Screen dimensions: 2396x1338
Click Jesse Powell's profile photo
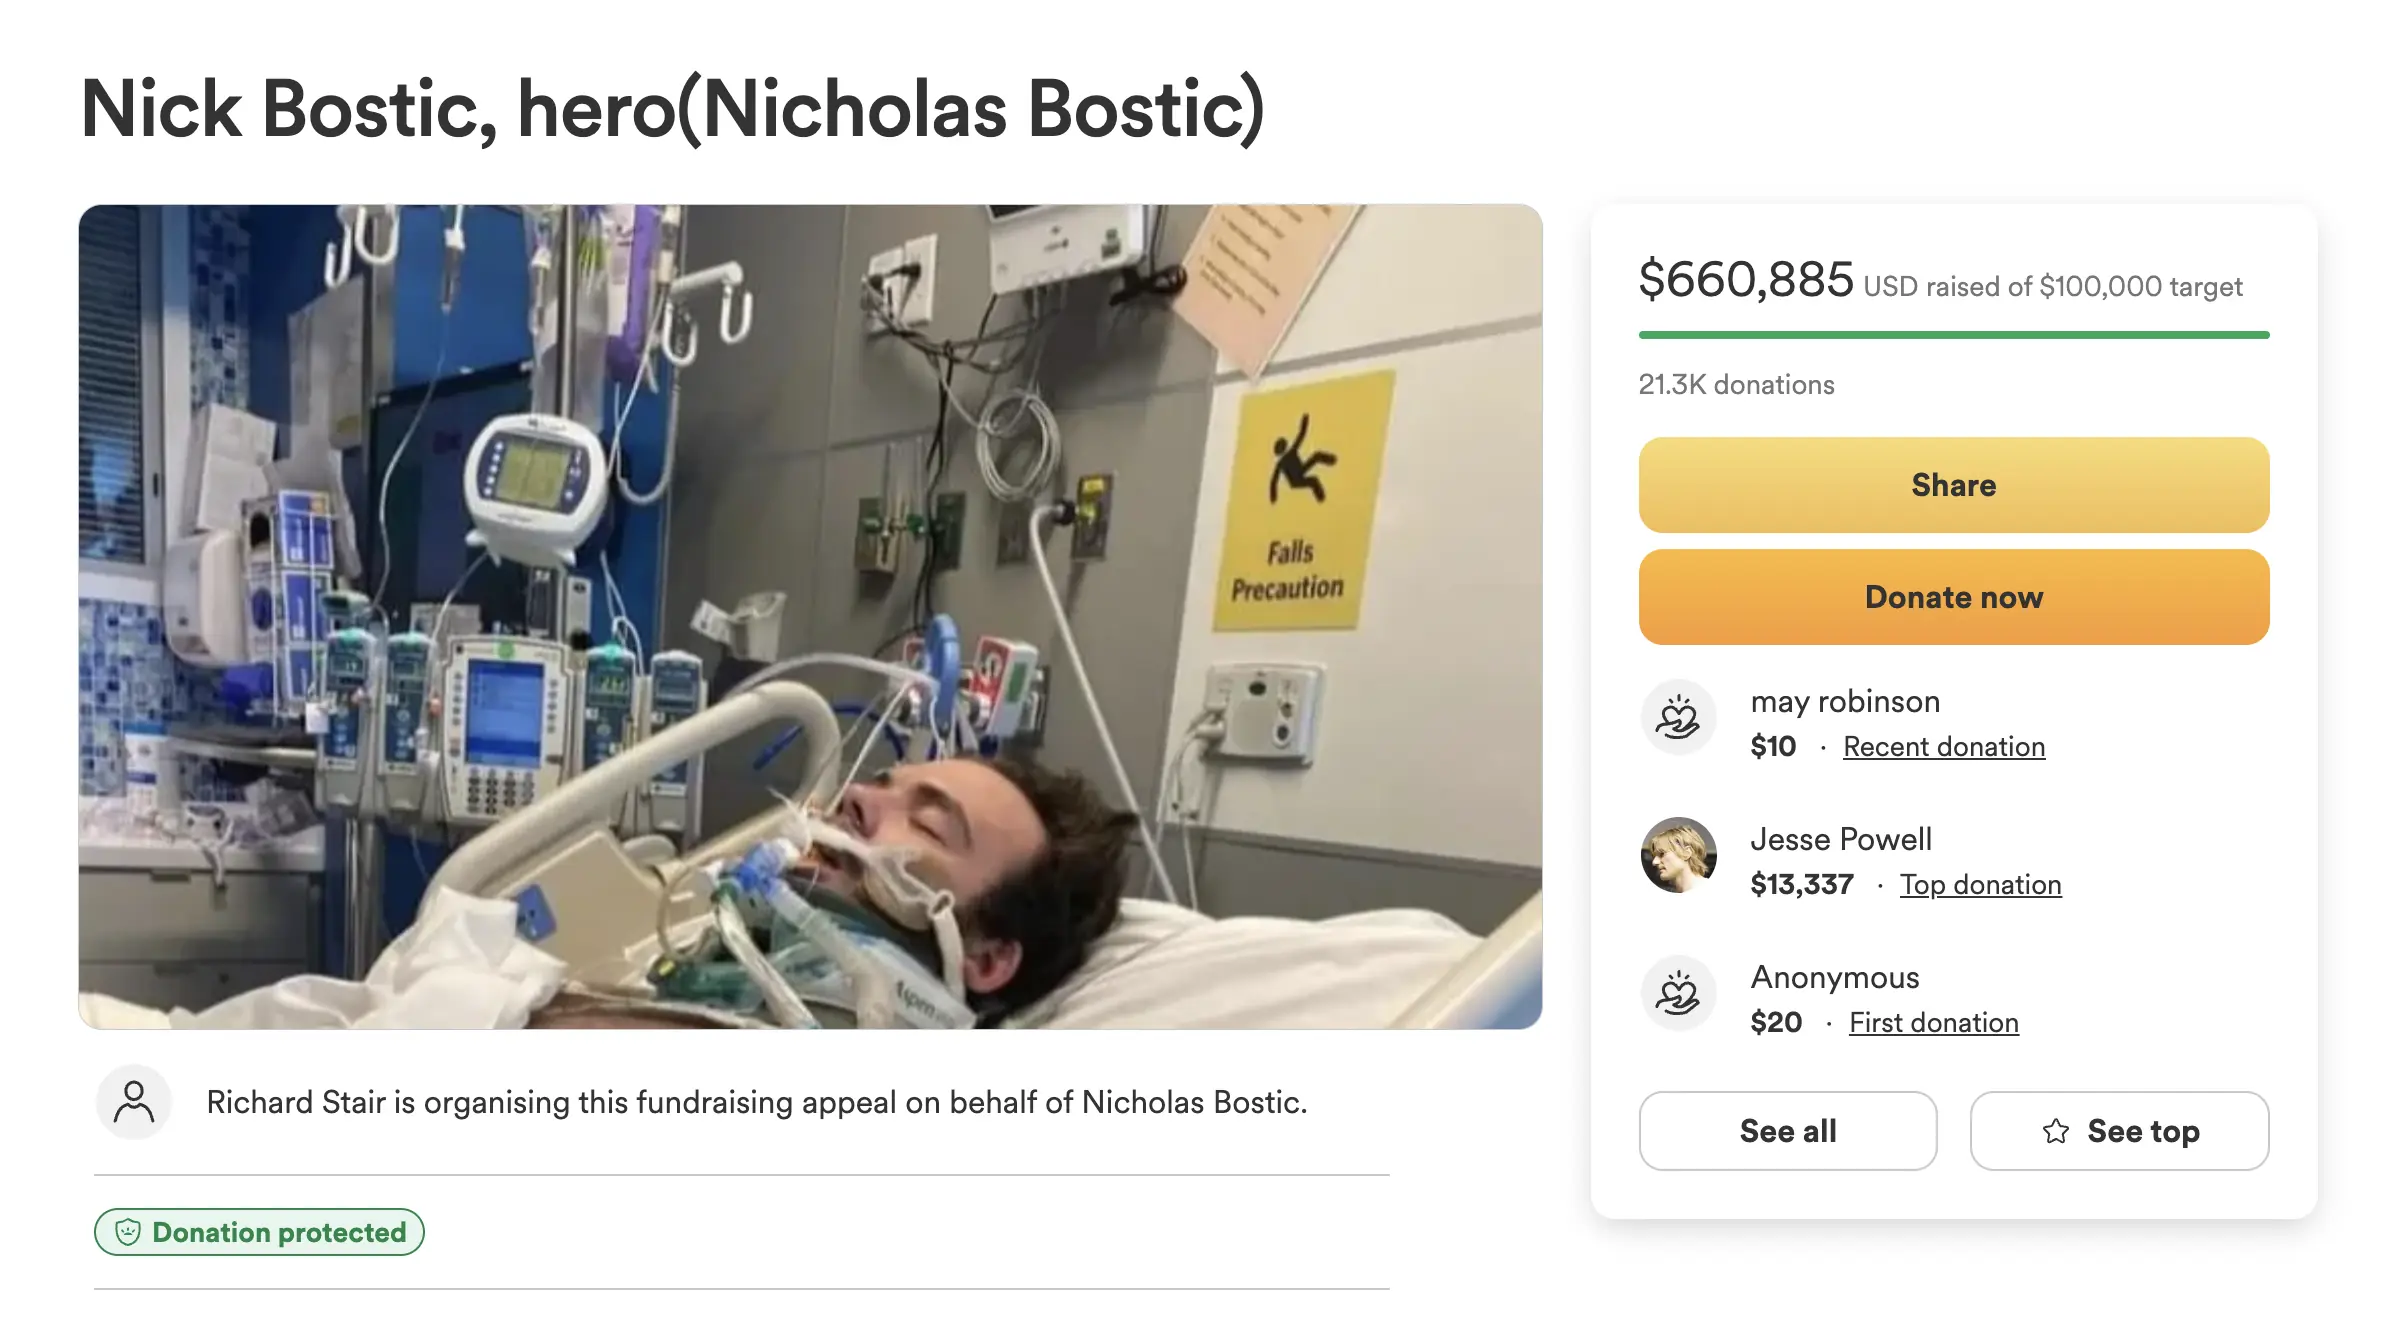tap(1678, 855)
